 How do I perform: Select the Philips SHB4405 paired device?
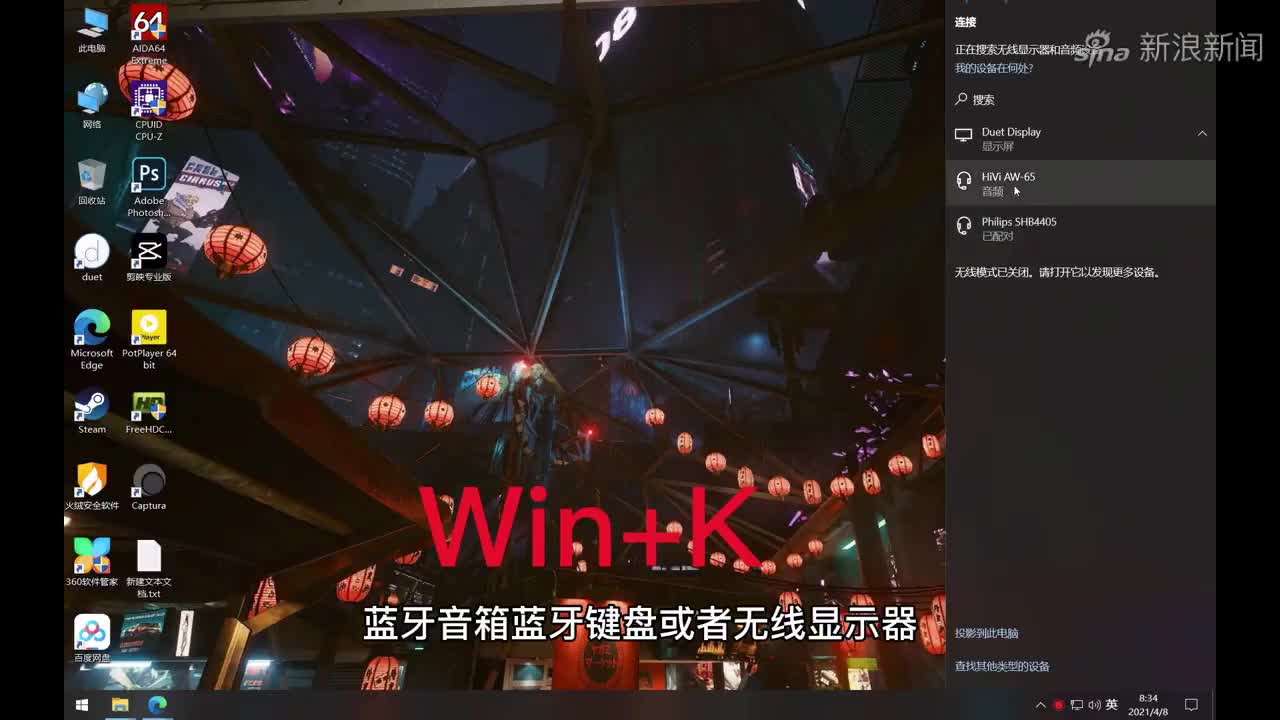point(1080,228)
